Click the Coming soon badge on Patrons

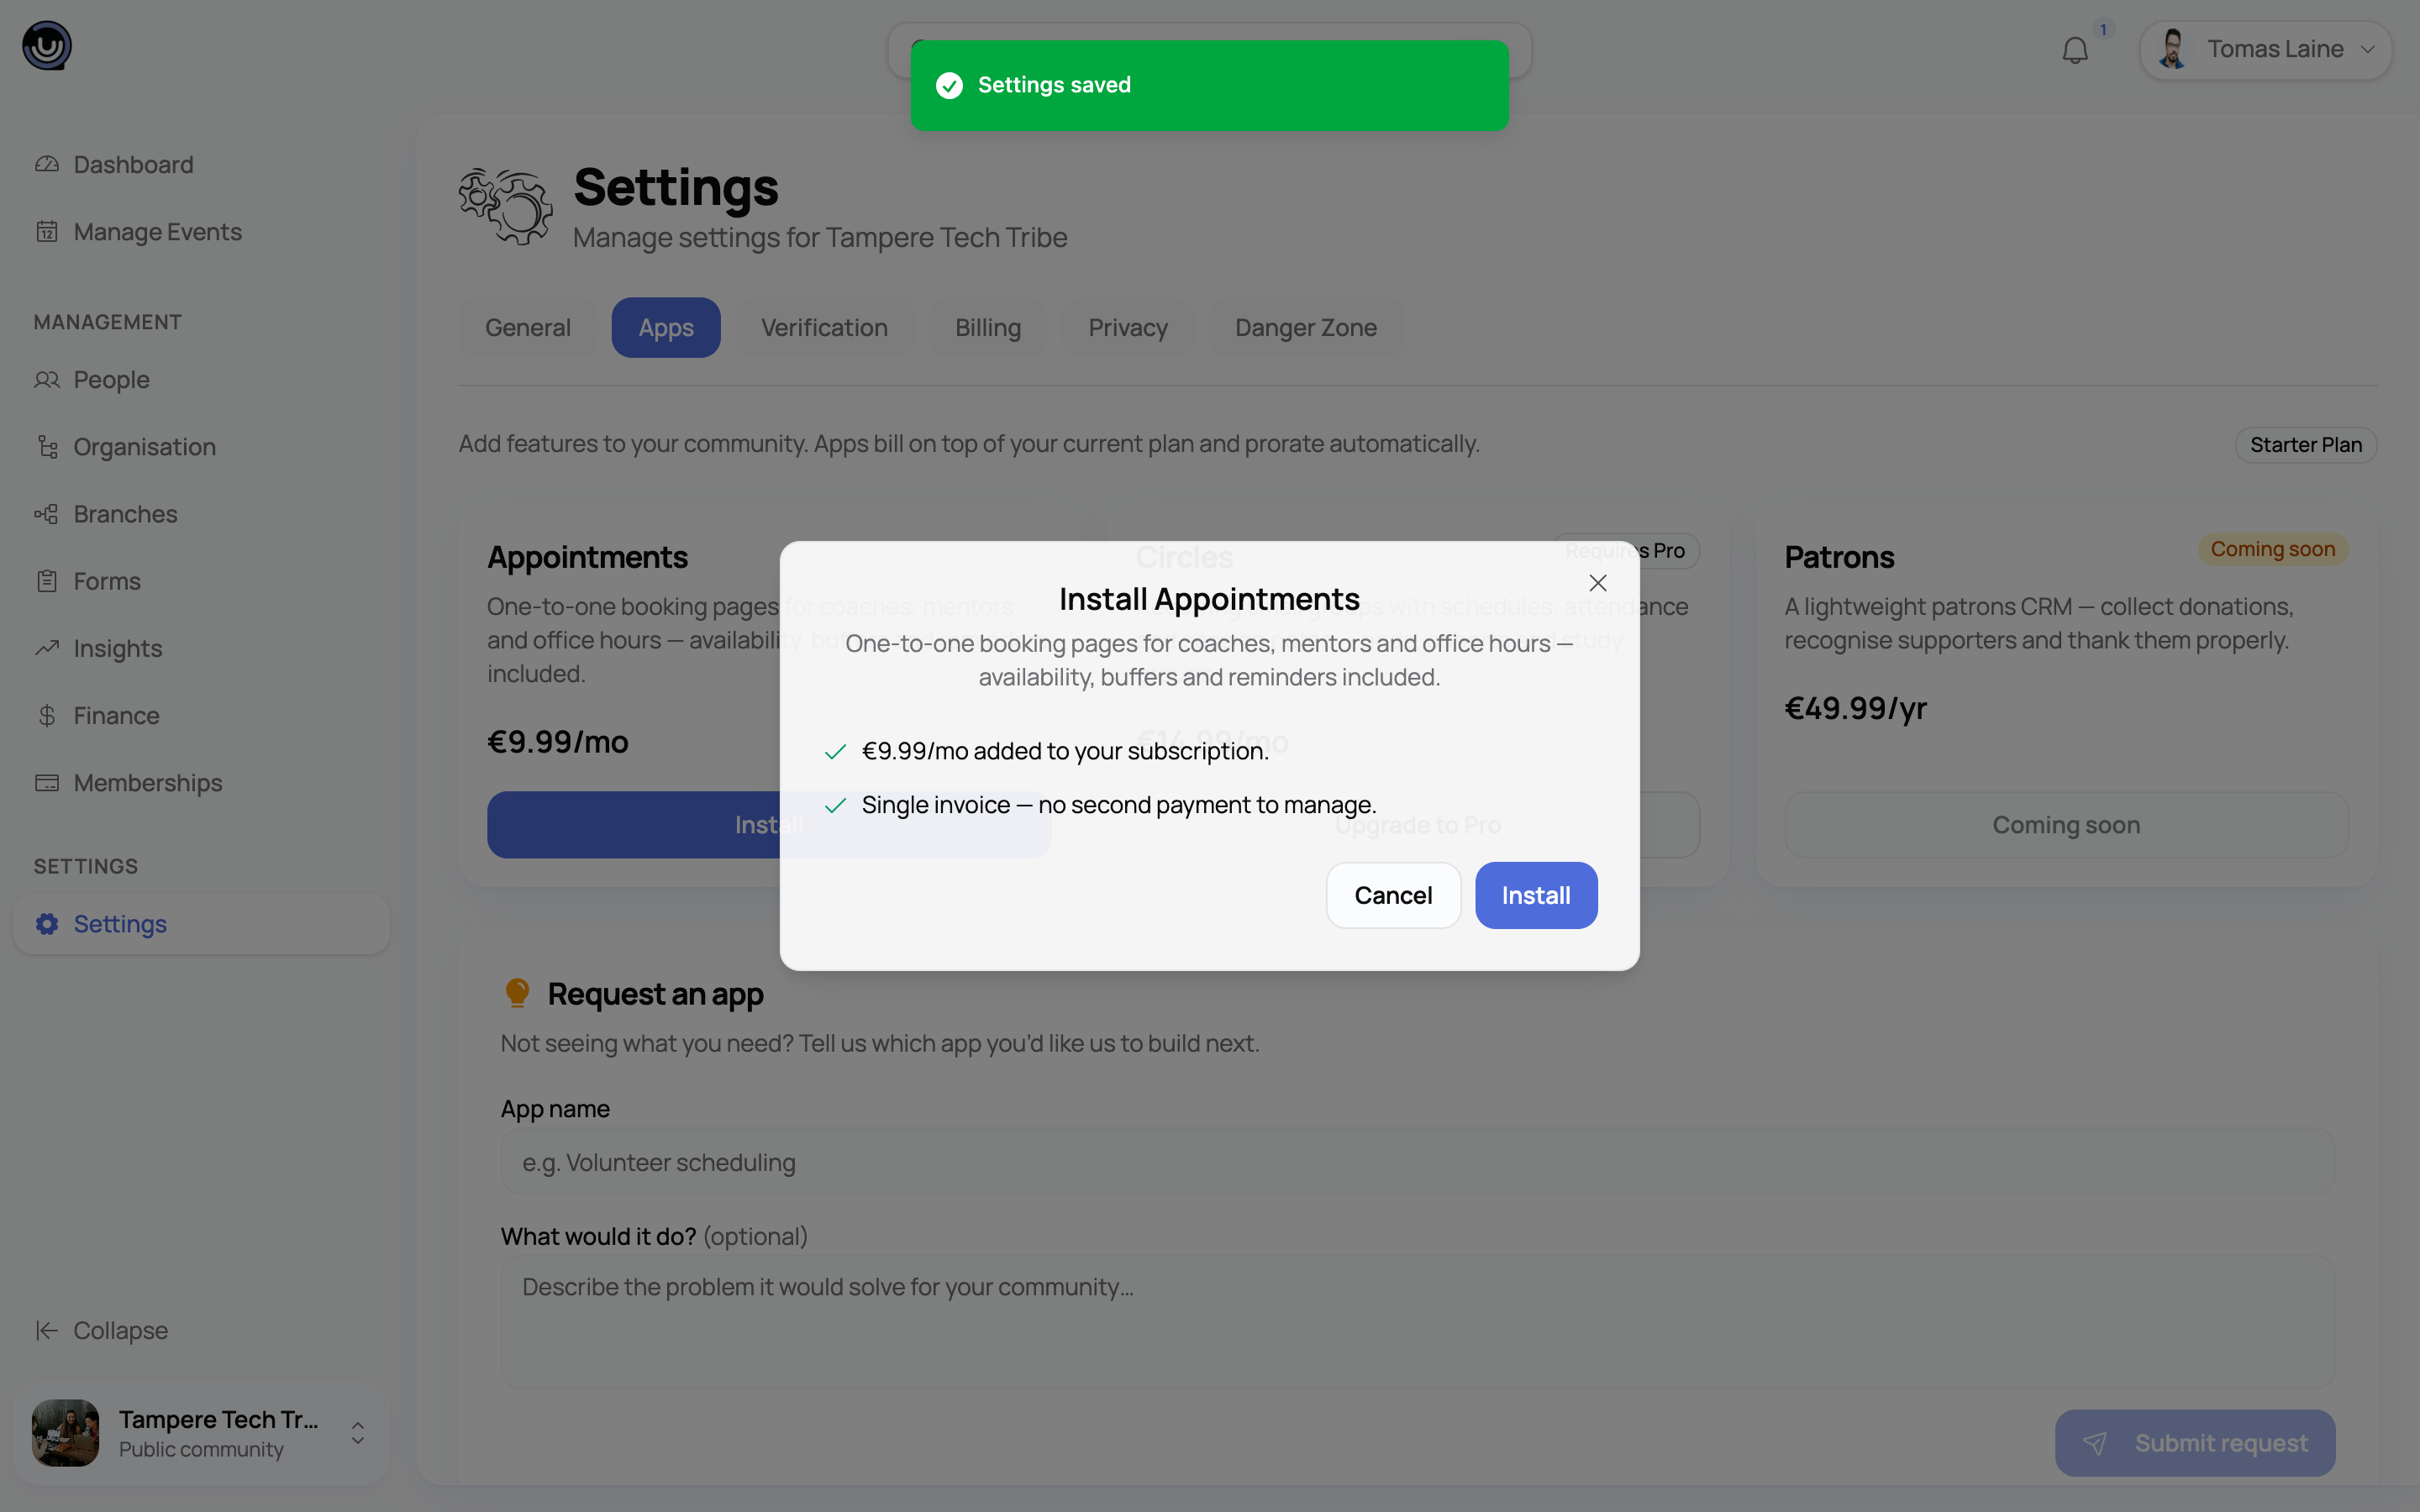coord(2272,549)
